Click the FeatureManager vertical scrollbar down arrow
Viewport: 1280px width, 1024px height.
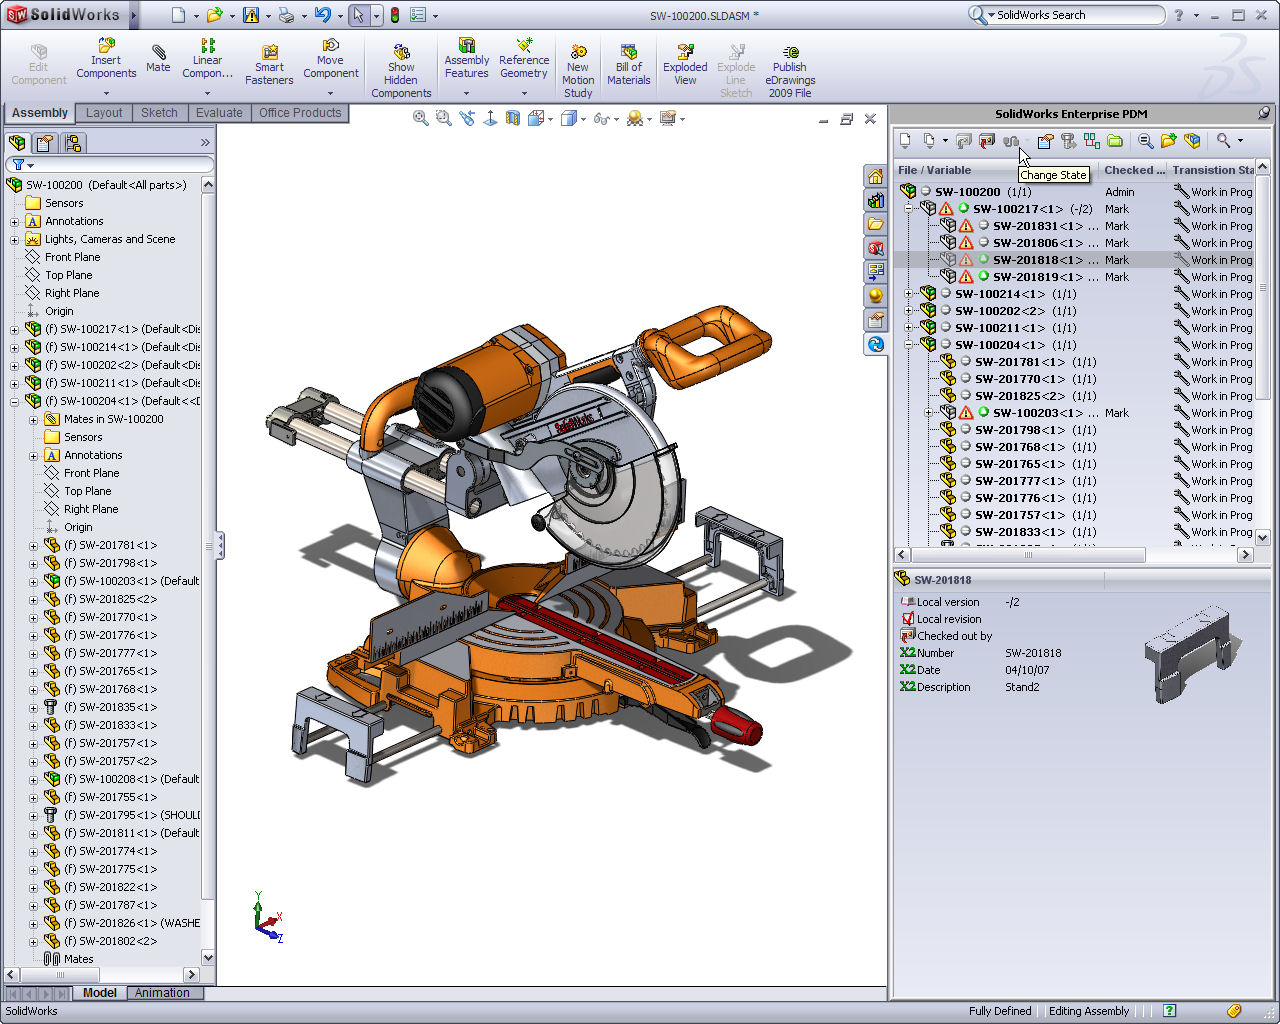click(x=208, y=957)
